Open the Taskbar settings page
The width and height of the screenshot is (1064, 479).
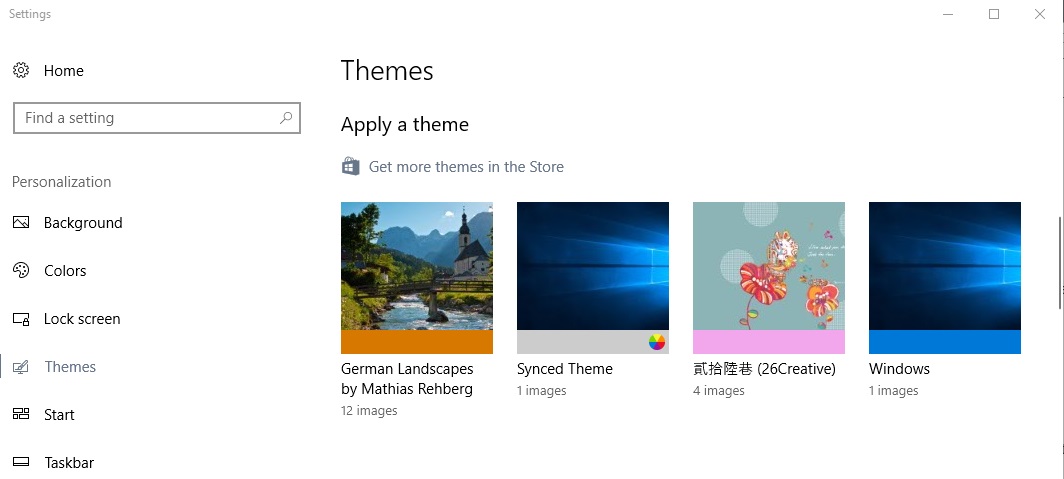tap(68, 462)
